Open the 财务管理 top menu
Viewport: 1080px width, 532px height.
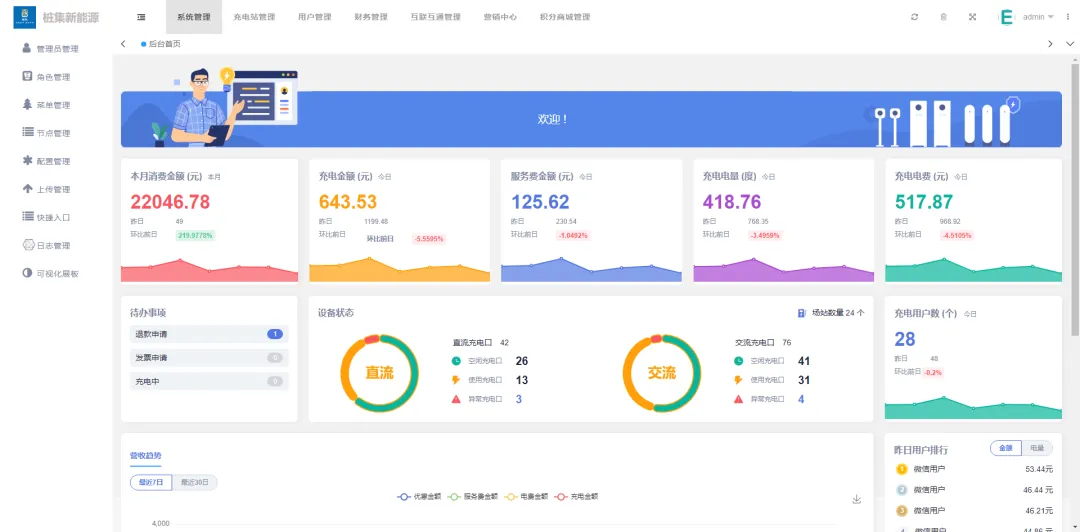click(371, 17)
